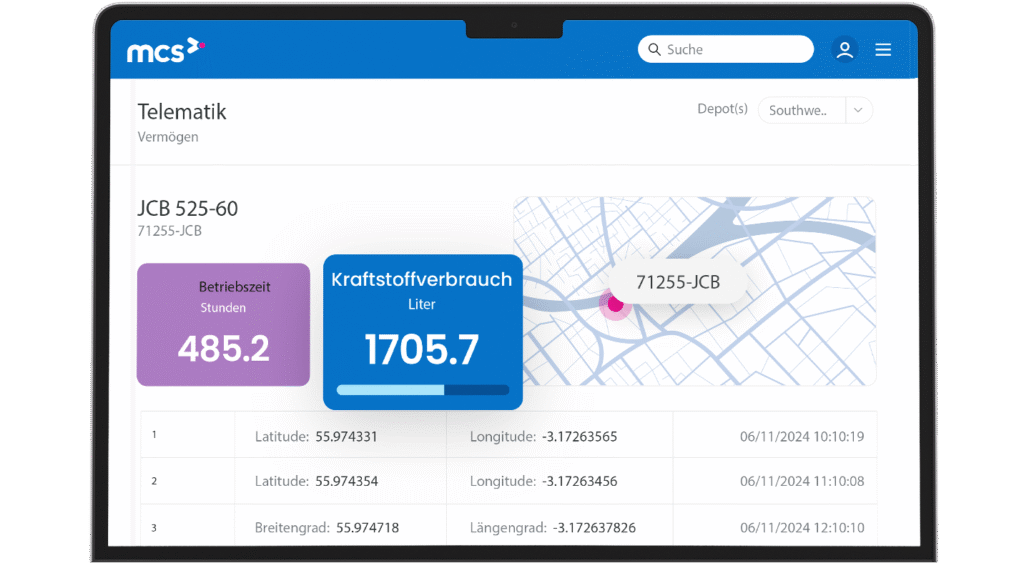1024x563 pixels.
Task: Select row 2 number cell
Action: coord(187,481)
